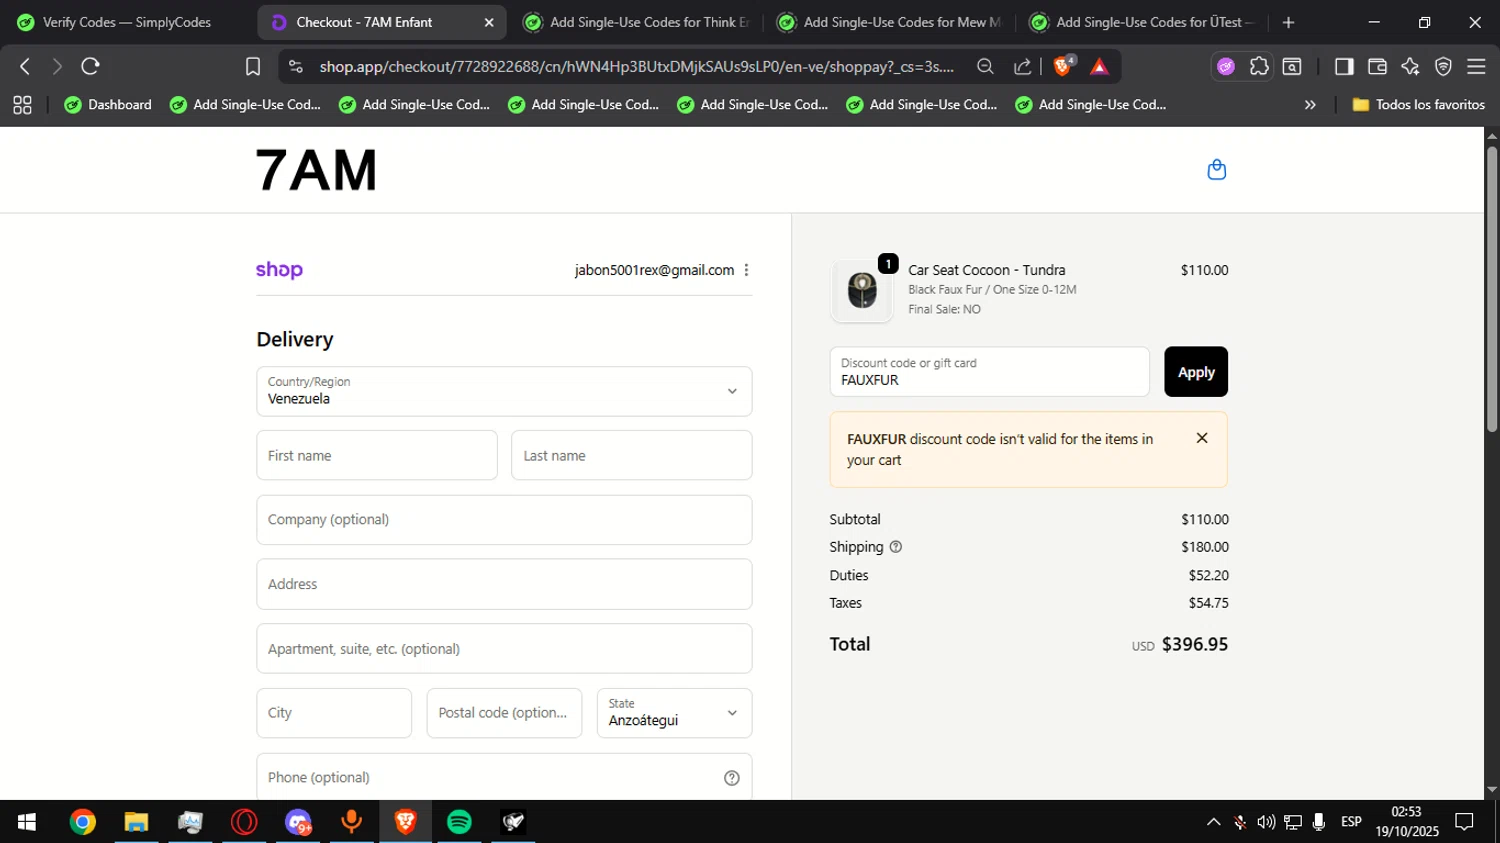Click the ESP language indicator
1500x843 pixels.
click(1351, 822)
